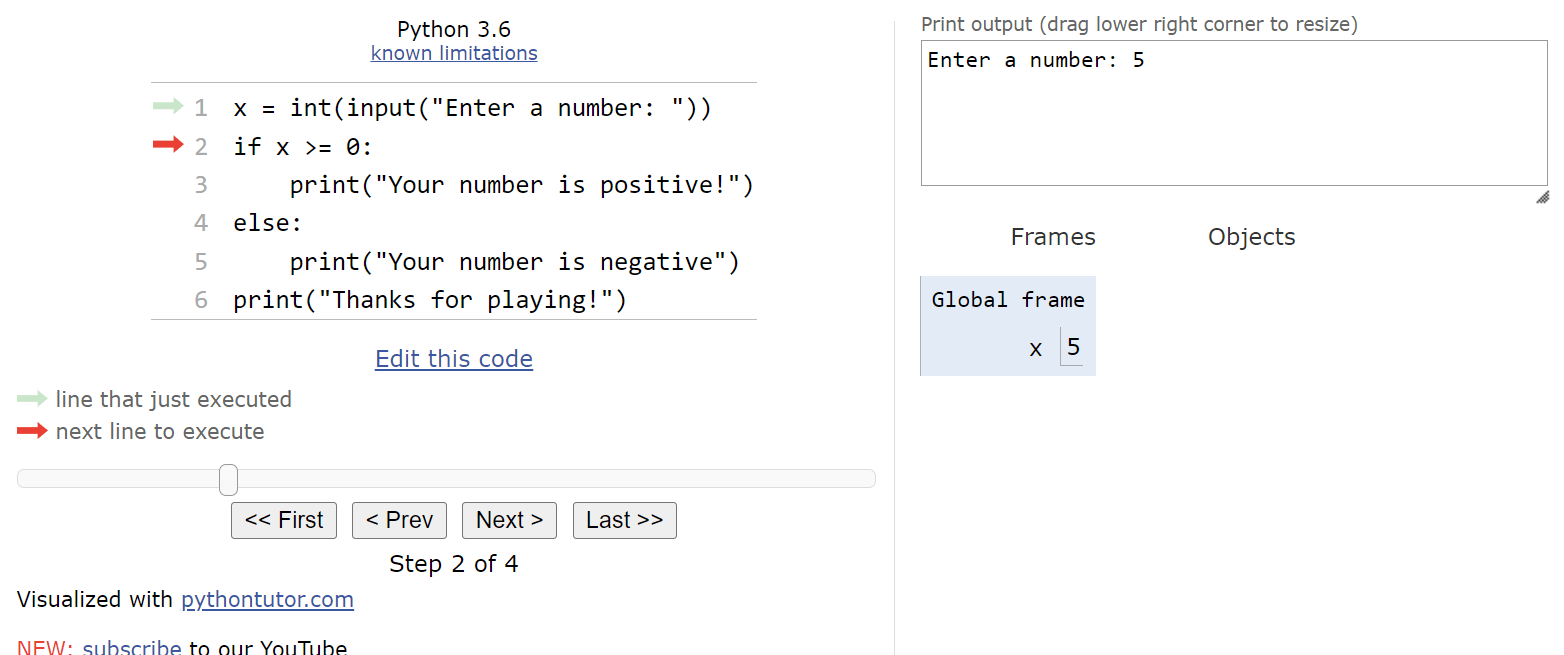Click the output box resize corner handle
The height and width of the screenshot is (655, 1564).
click(1542, 197)
